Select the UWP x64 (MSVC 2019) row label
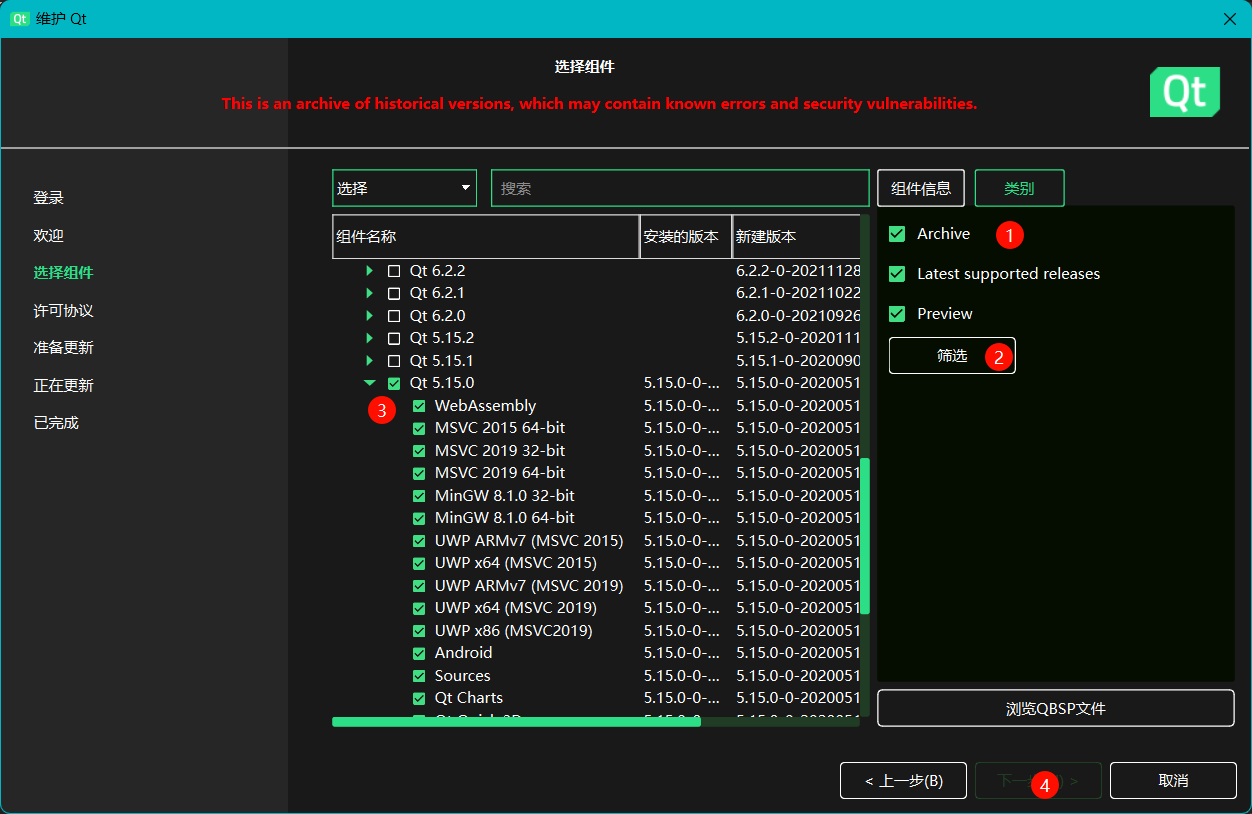1252x814 pixels. (516, 608)
